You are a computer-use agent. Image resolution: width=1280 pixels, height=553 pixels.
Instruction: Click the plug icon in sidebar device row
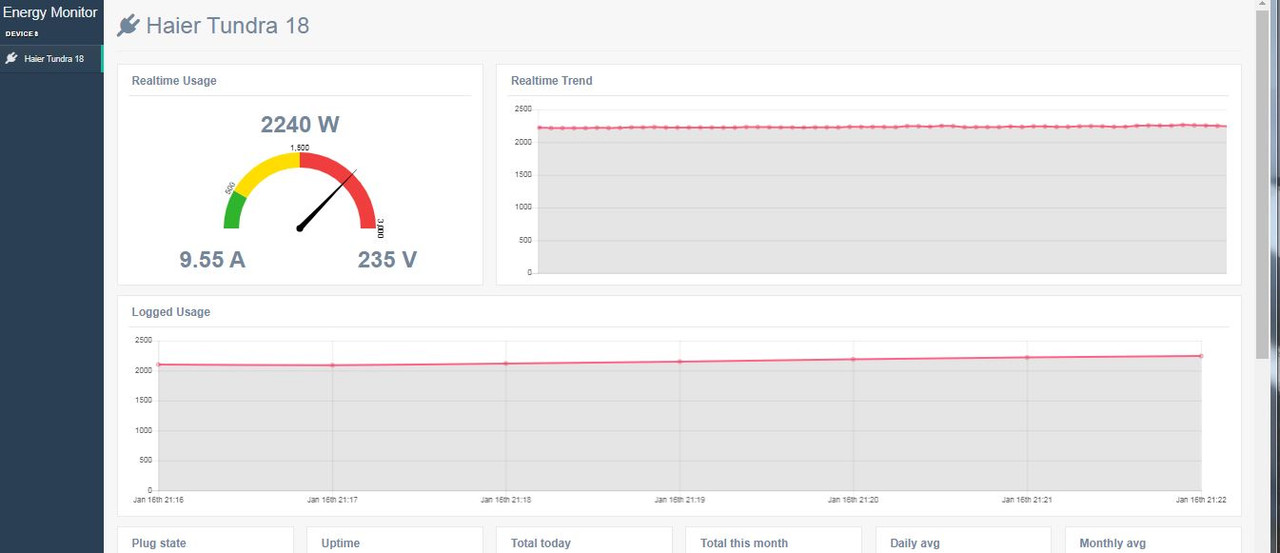click(11, 58)
